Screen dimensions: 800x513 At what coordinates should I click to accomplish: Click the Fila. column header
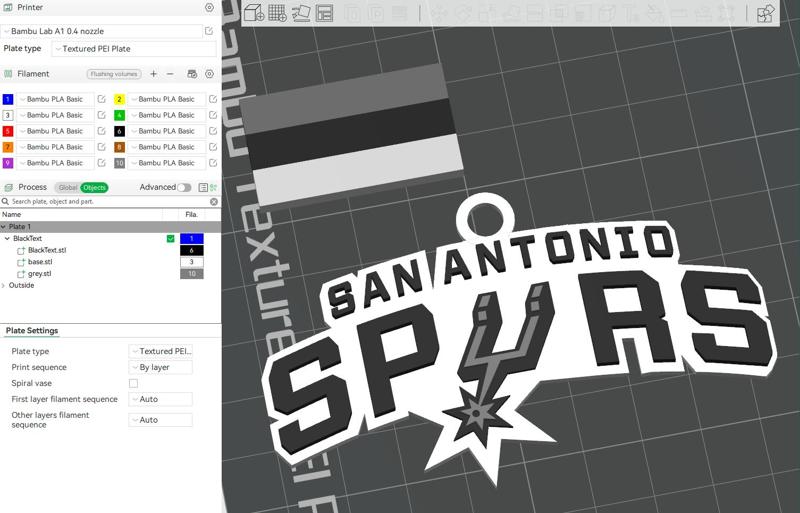point(191,214)
